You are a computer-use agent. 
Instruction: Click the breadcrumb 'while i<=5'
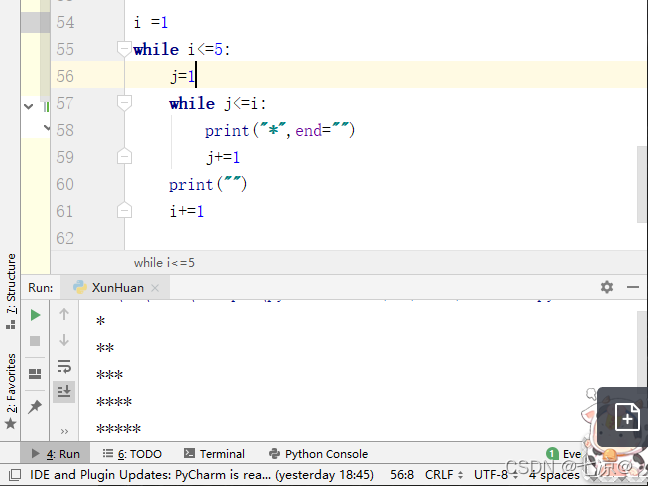click(164, 263)
